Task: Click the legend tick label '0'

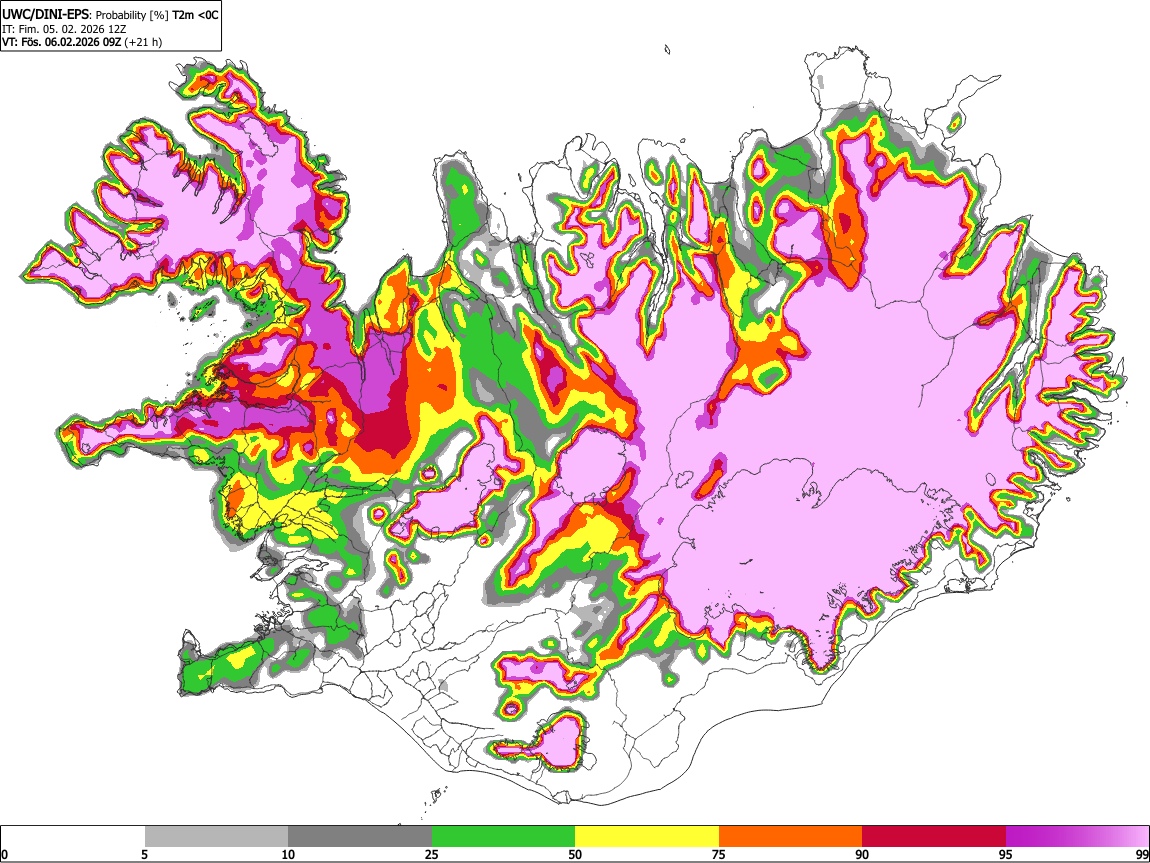Action: [5, 855]
